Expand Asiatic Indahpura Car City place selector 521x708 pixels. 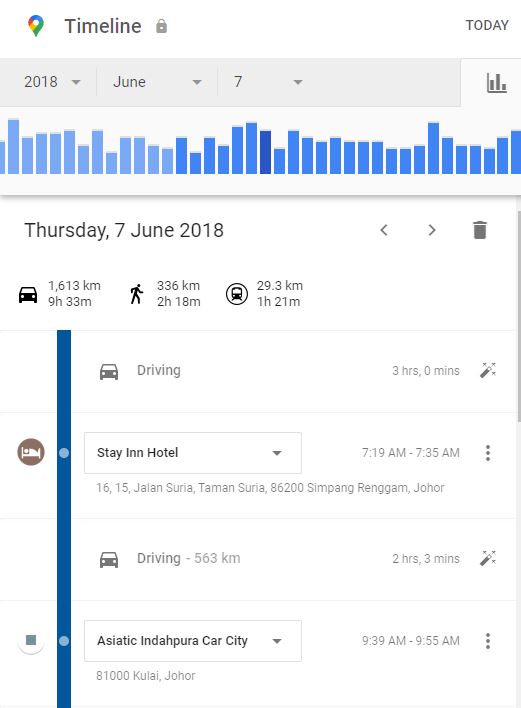click(x=193, y=641)
